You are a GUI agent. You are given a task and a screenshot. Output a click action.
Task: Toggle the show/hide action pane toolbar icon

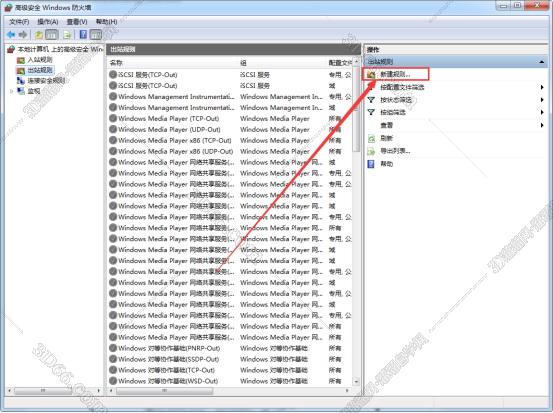pos(96,35)
